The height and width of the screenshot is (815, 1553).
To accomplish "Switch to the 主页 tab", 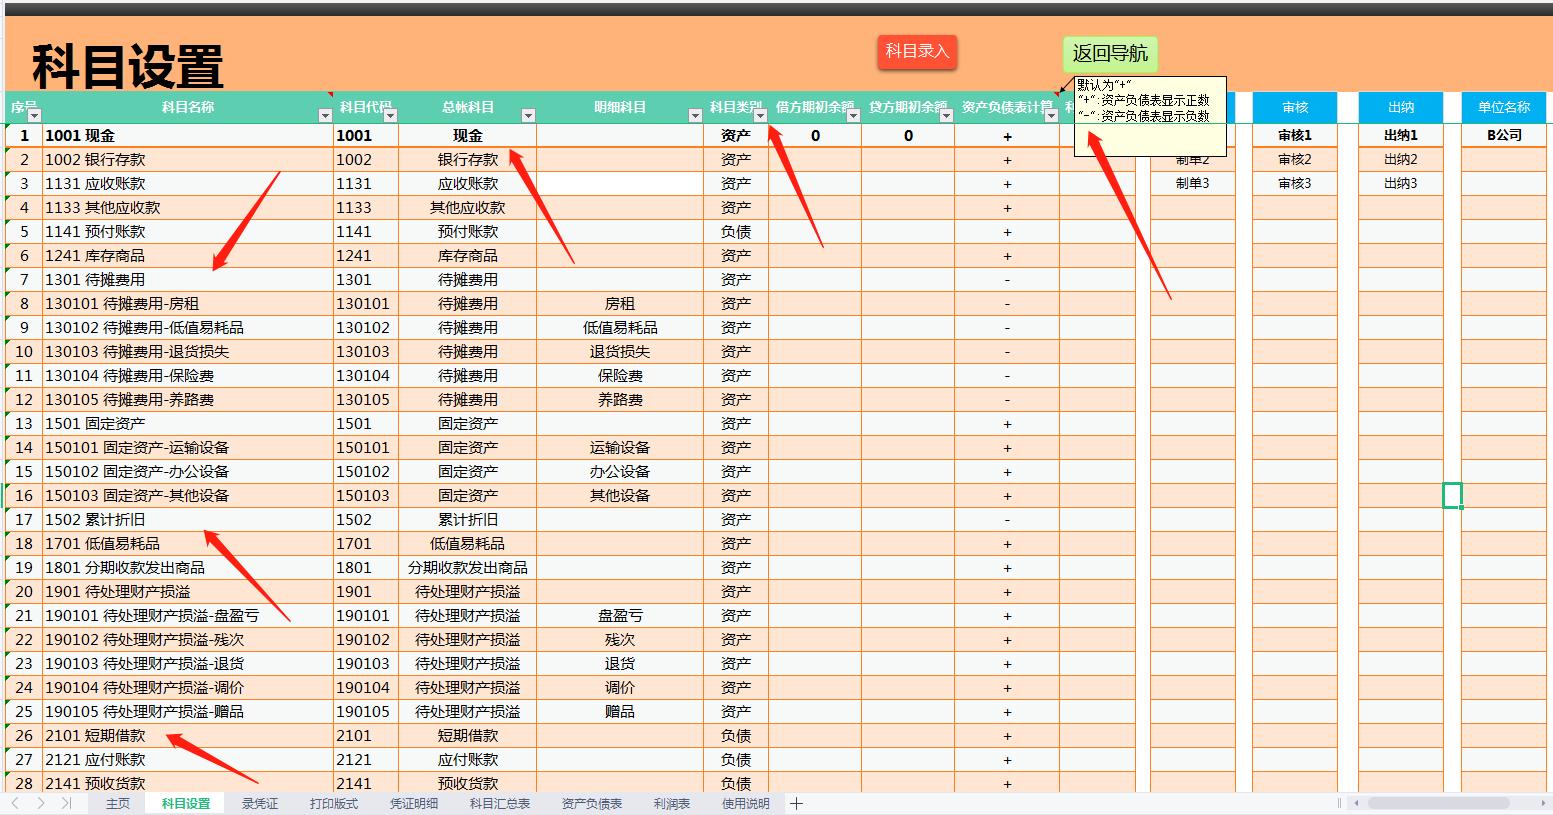I will coord(116,802).
